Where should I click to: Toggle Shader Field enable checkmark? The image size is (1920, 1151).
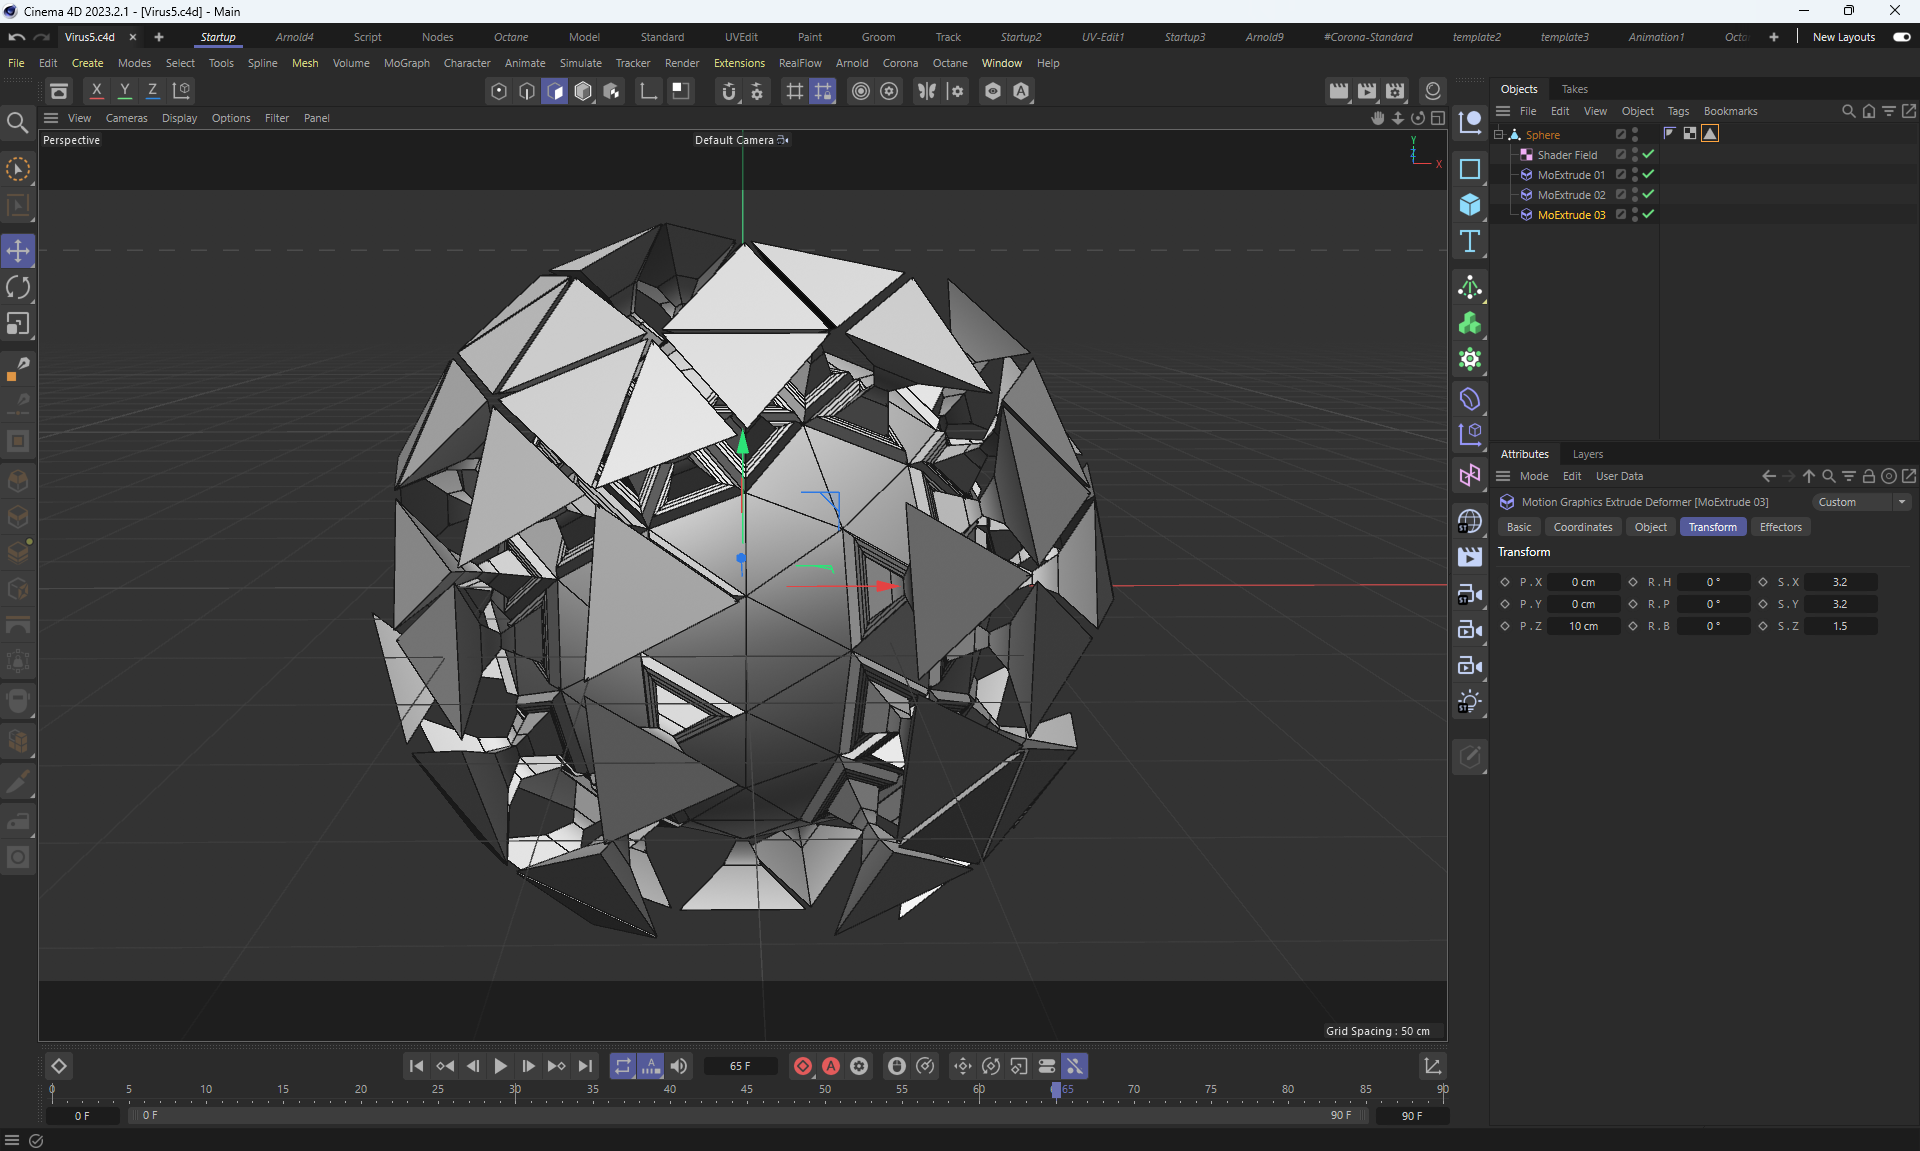coord(1648,155)
